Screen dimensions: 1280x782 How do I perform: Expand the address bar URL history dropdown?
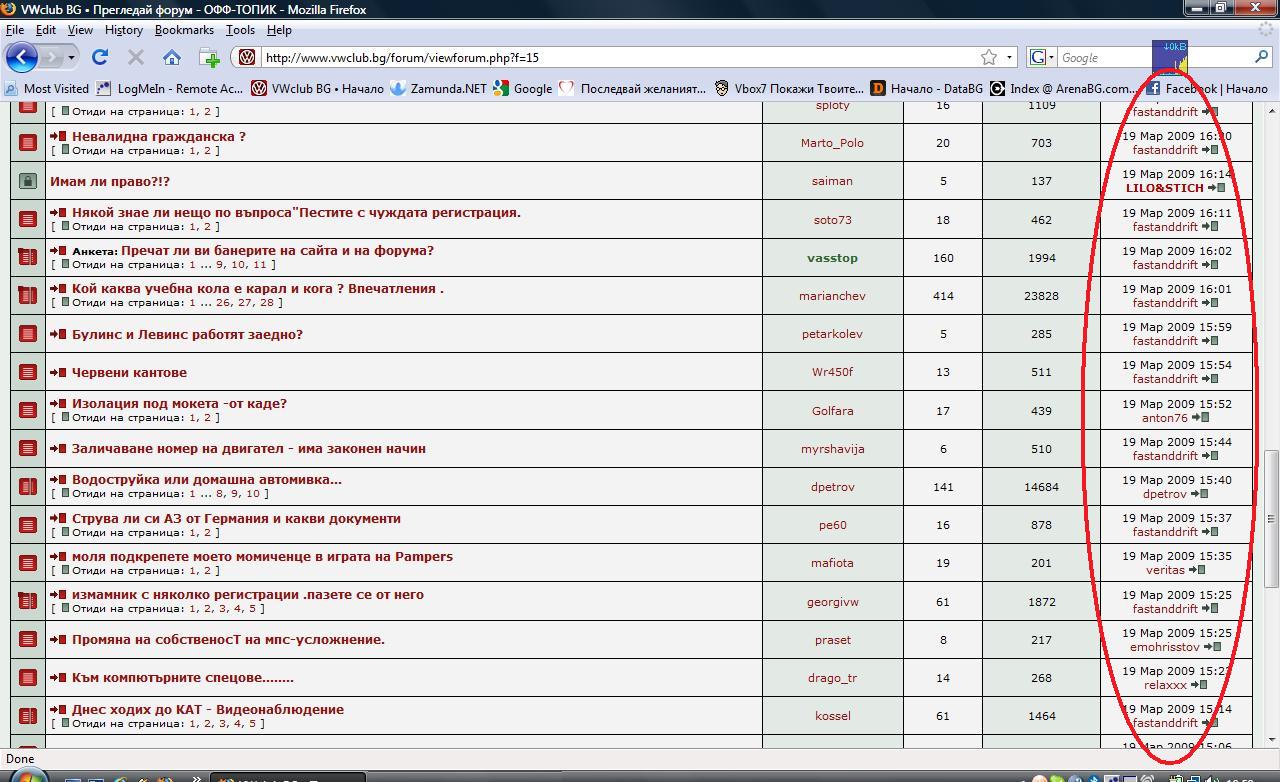point(1009,58)
